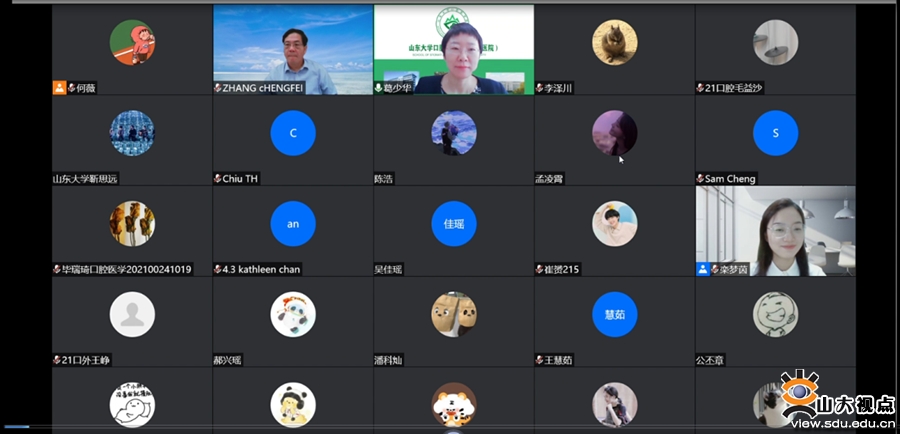
Task: Click the muted microphone icon next to 何薇
Action: click(x=72, y=88)
